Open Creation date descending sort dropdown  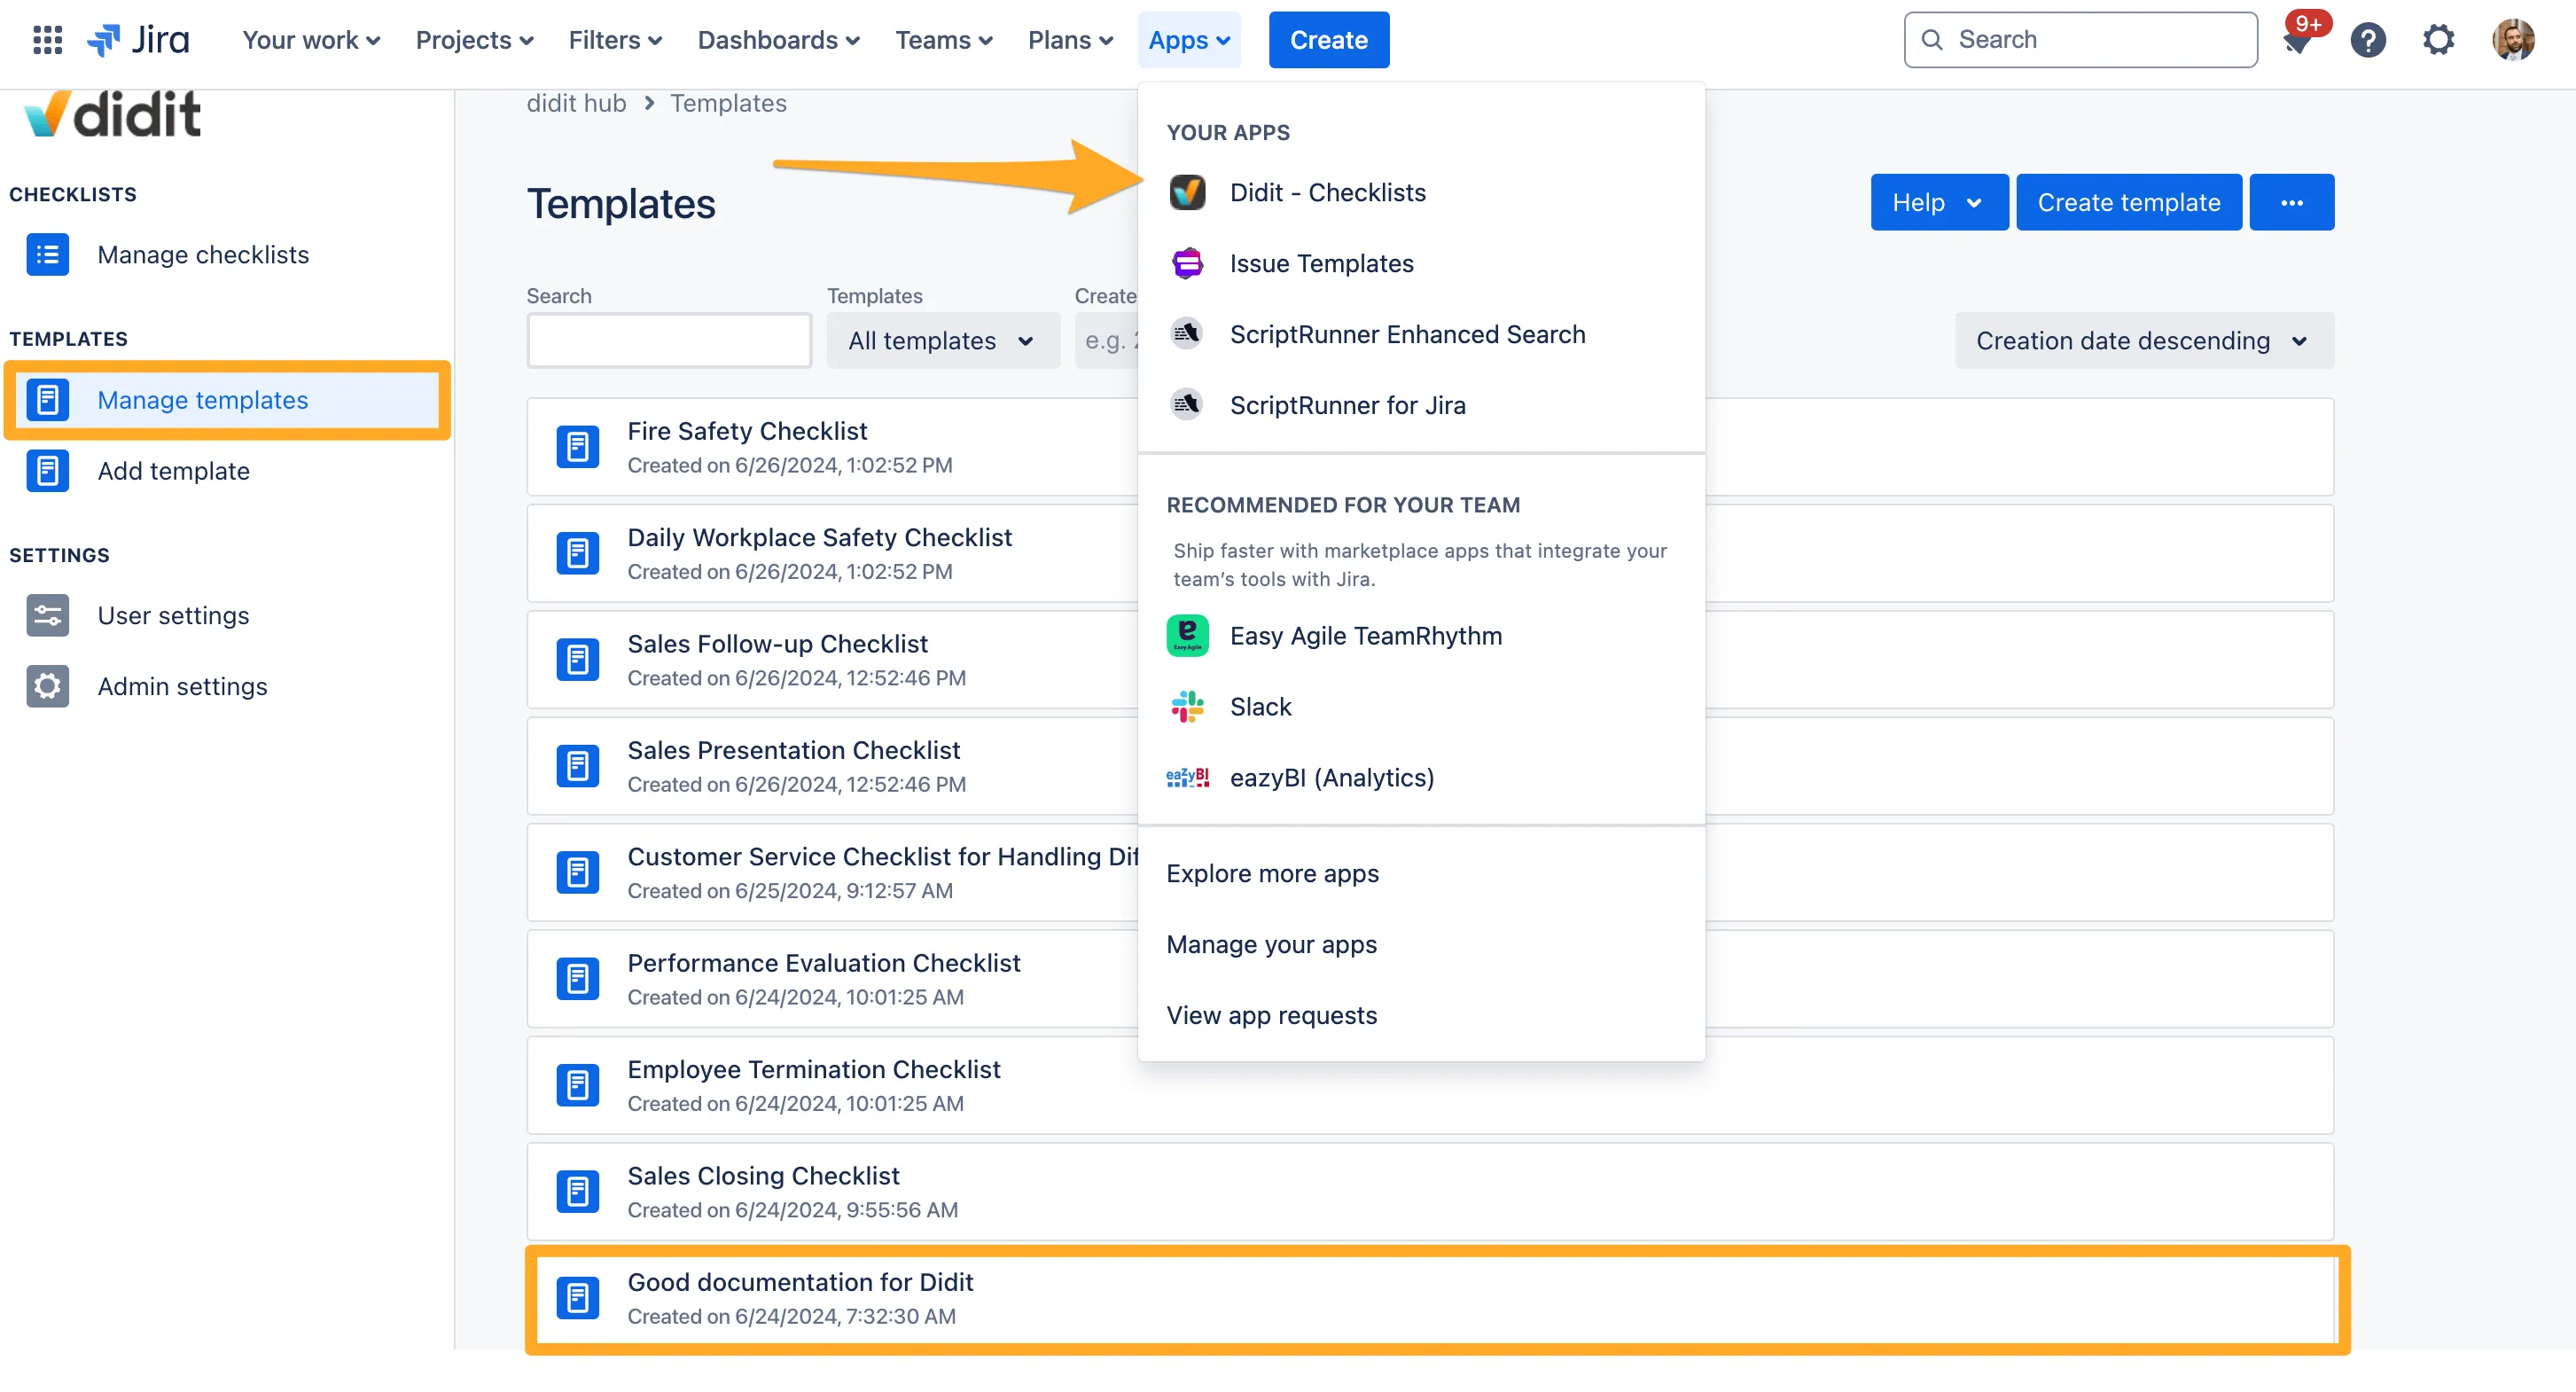[x=2143, y=341]
